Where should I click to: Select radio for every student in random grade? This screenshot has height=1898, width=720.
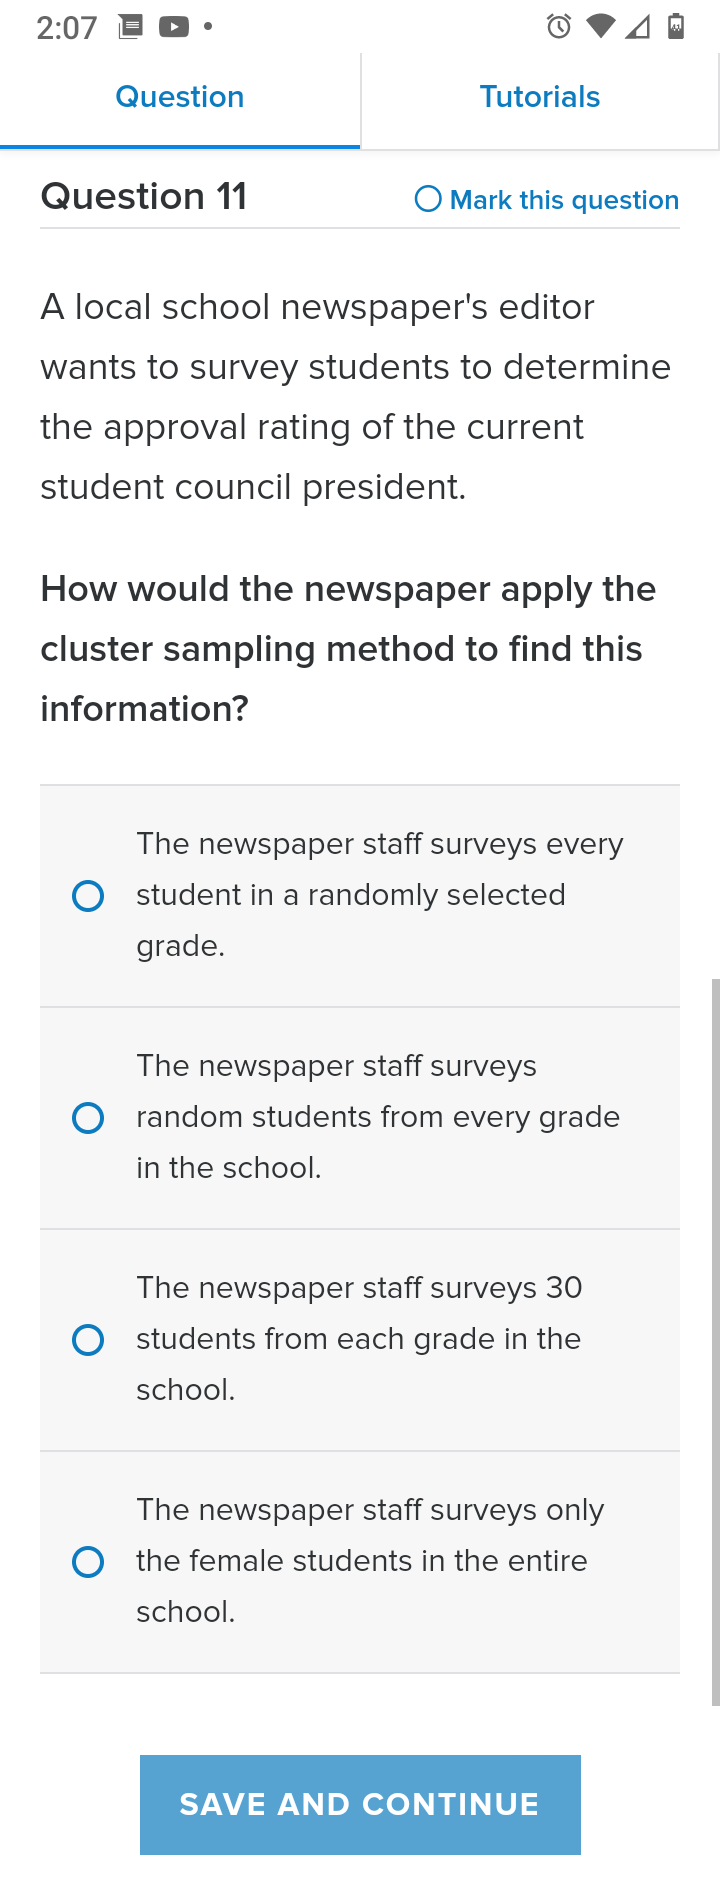[x=88, y=896]
